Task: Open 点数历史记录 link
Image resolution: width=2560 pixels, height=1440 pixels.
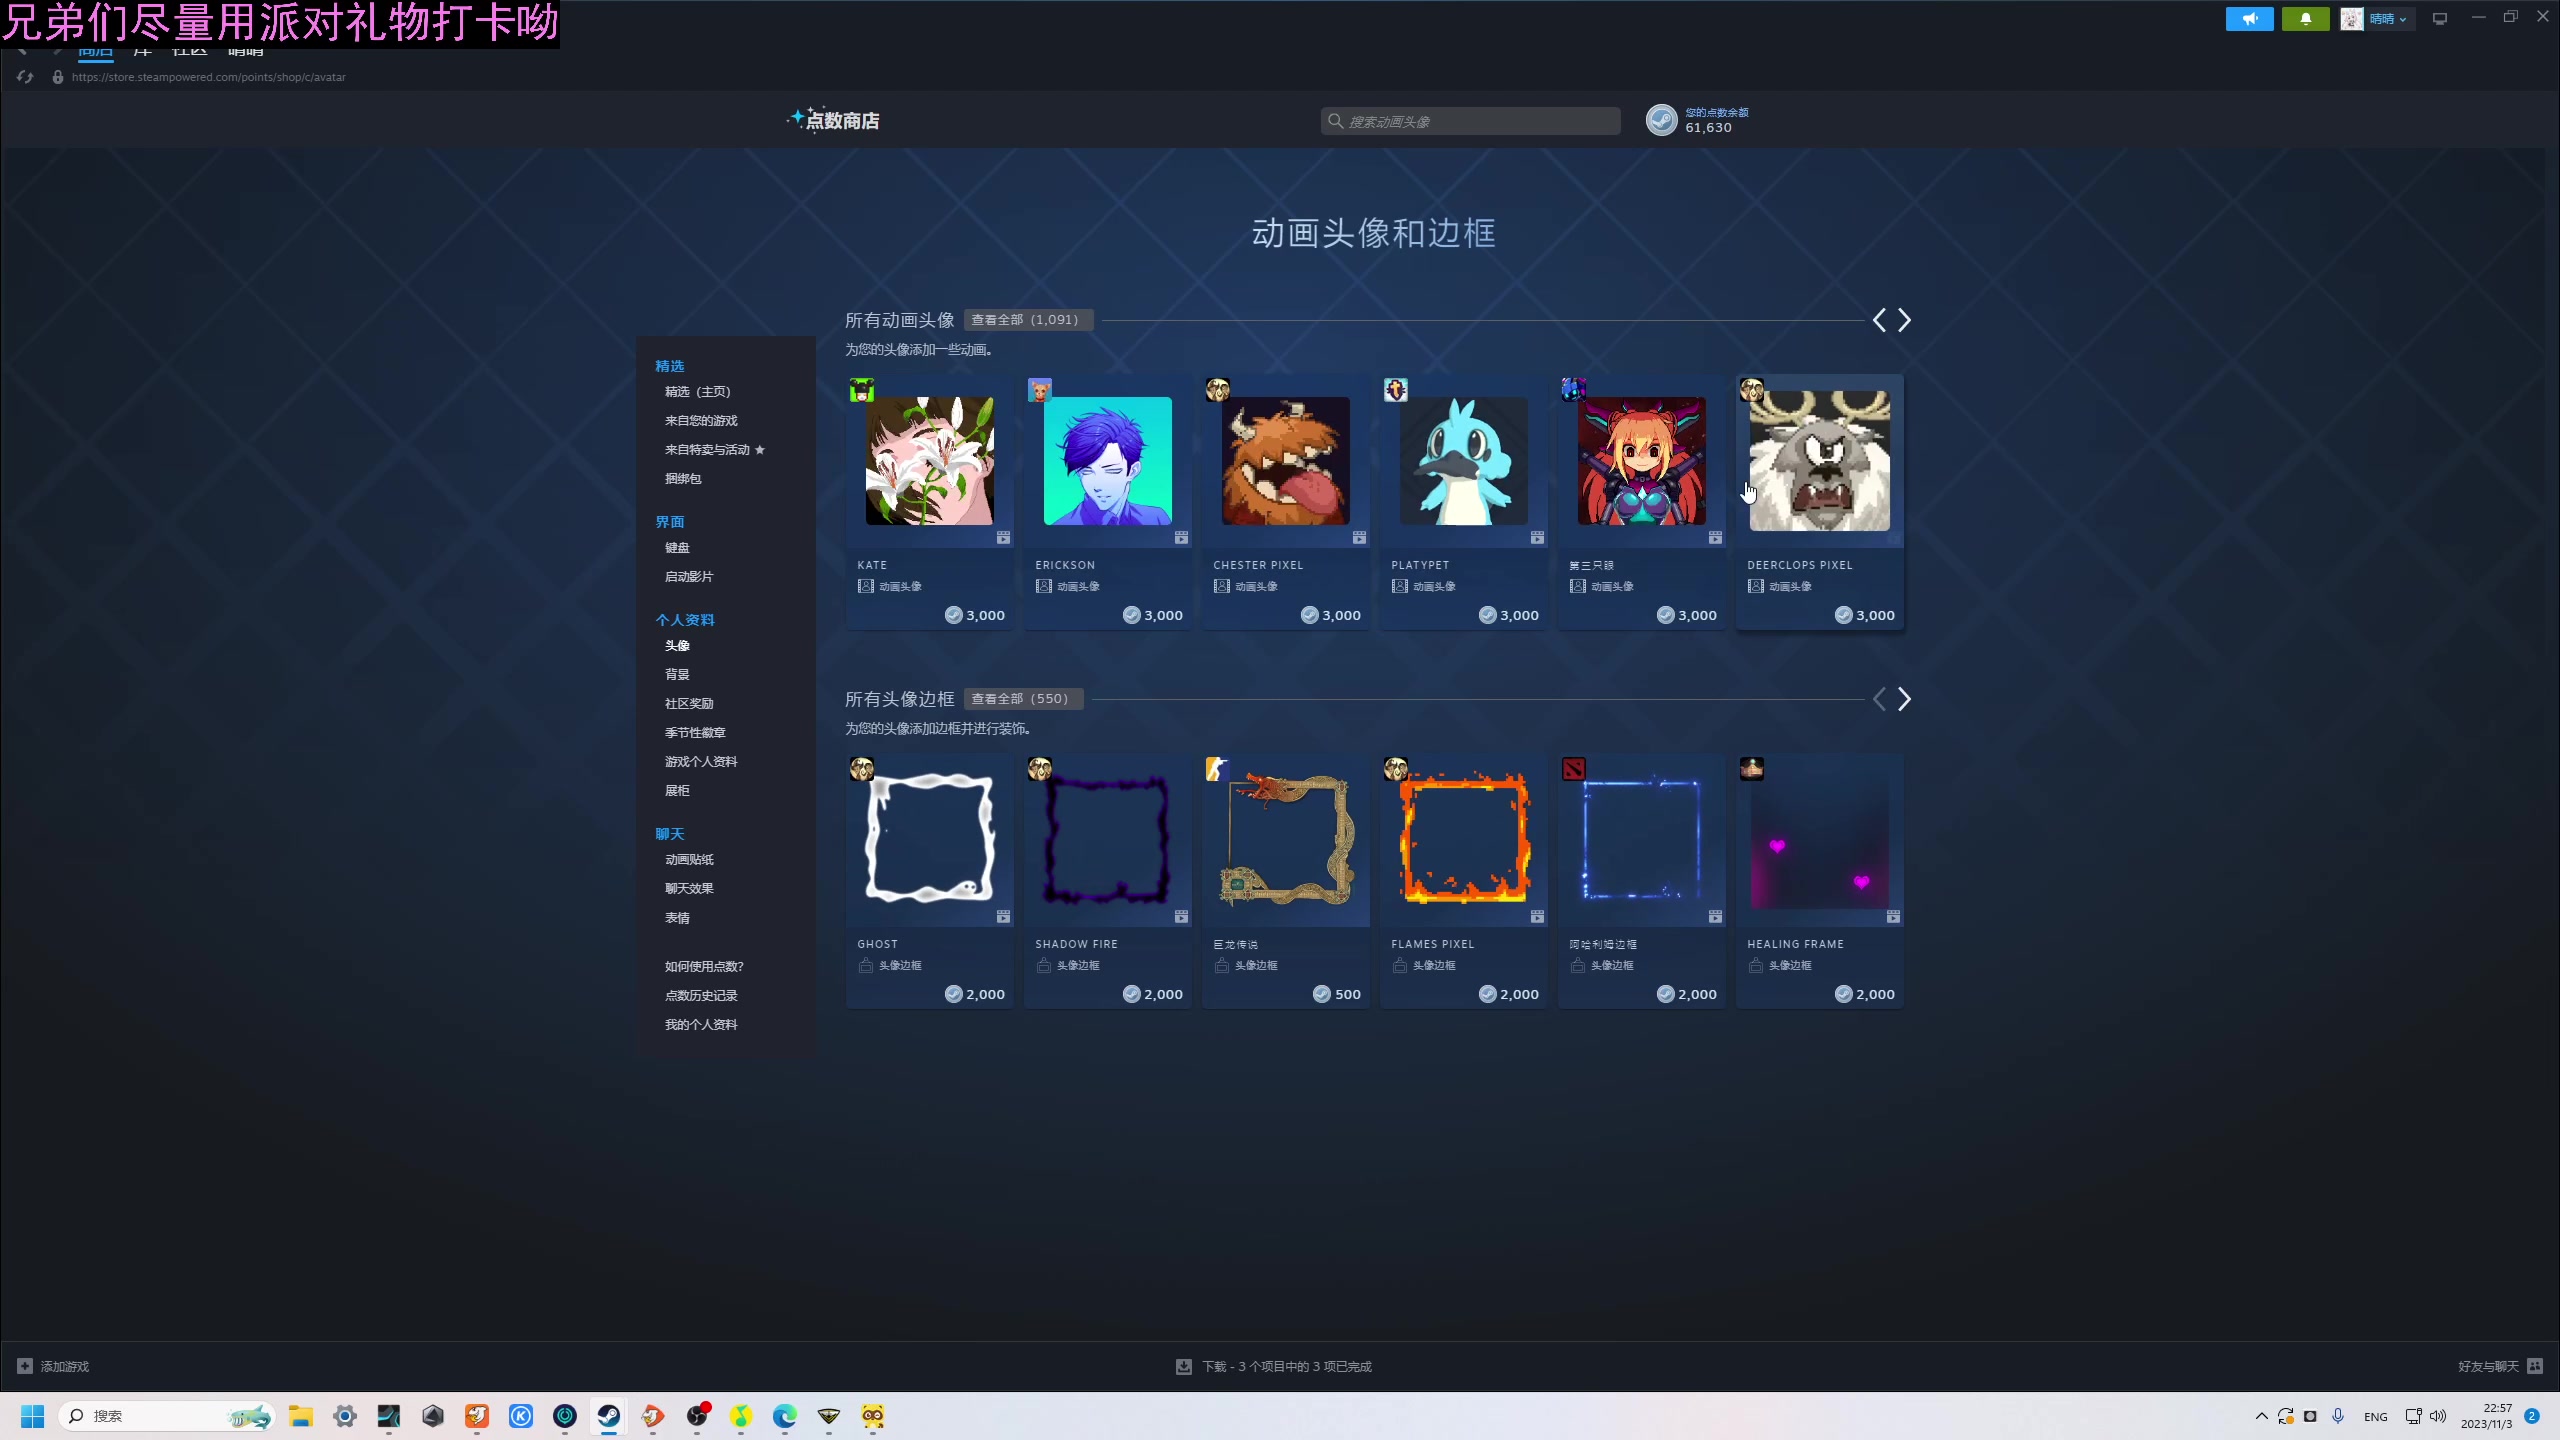Action: pyautogui.click(x=701, y=996)
